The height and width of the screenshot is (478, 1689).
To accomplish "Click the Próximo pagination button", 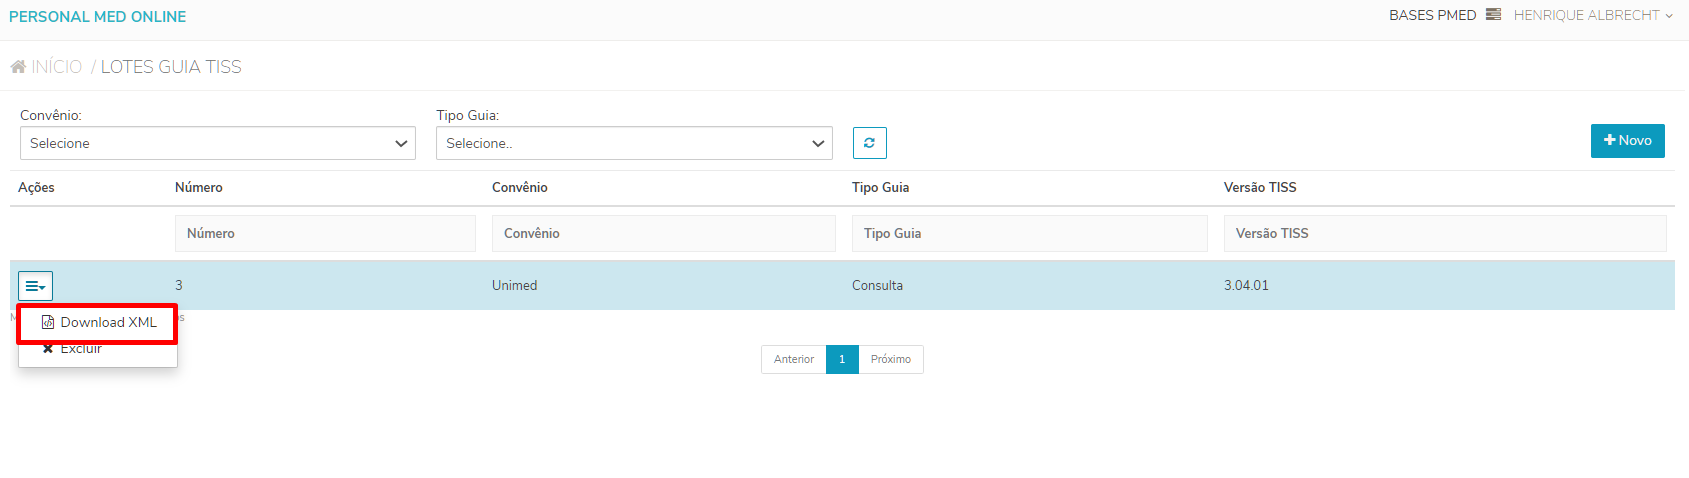I will click(891, 359).
